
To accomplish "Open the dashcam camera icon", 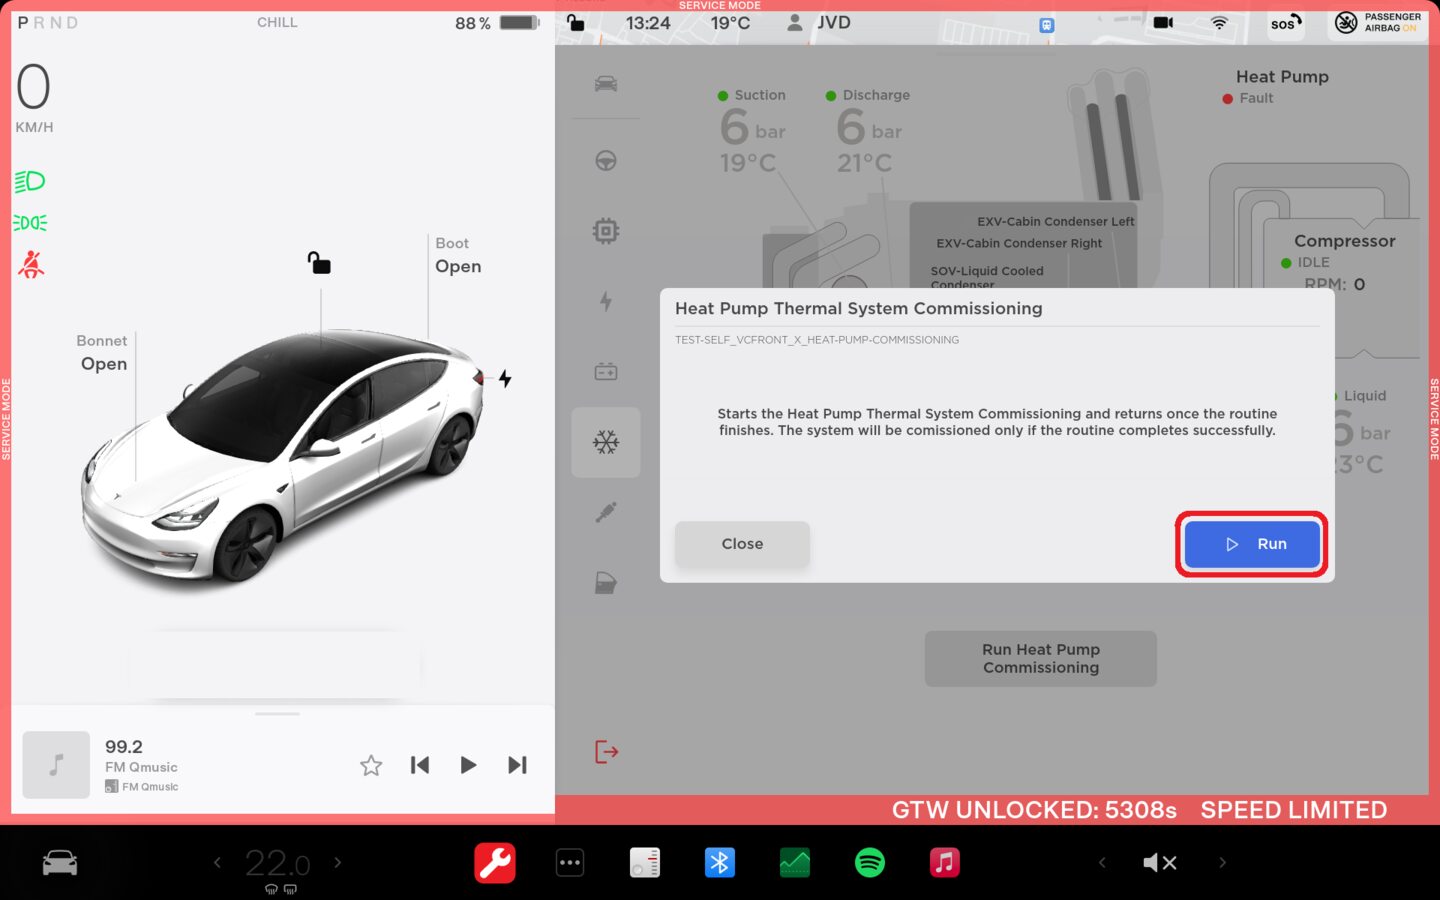I will (1163, 22).
